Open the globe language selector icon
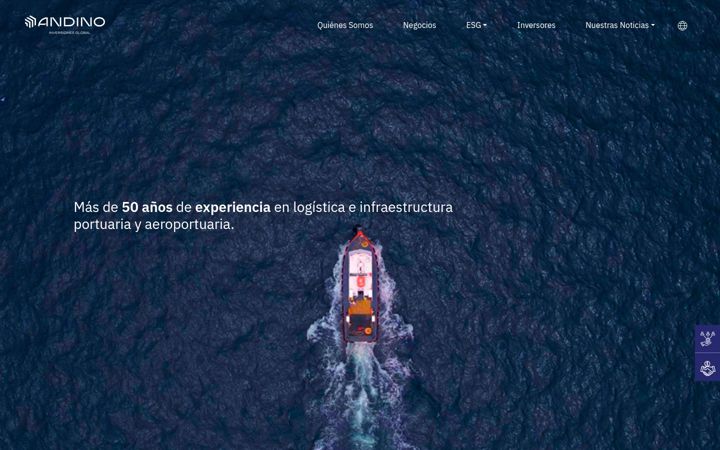 (682, 26)
